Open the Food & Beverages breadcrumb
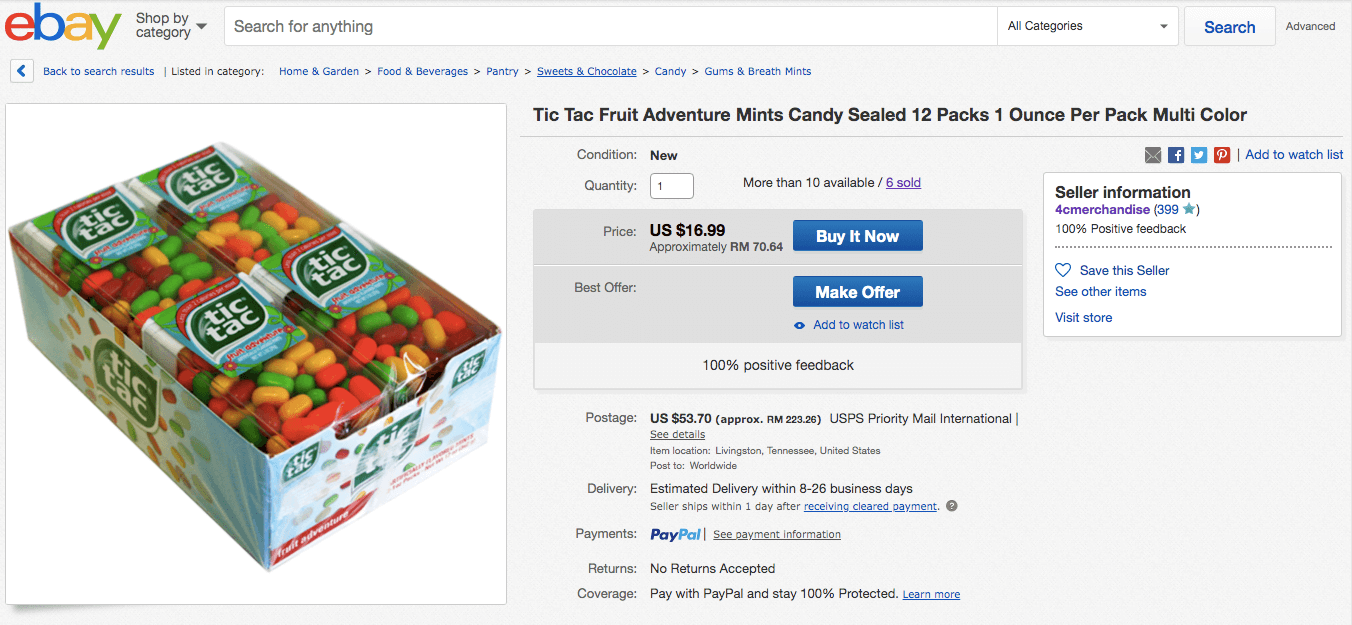Image resolution: width=1352 pixels, height=625 pixels. 422,71
